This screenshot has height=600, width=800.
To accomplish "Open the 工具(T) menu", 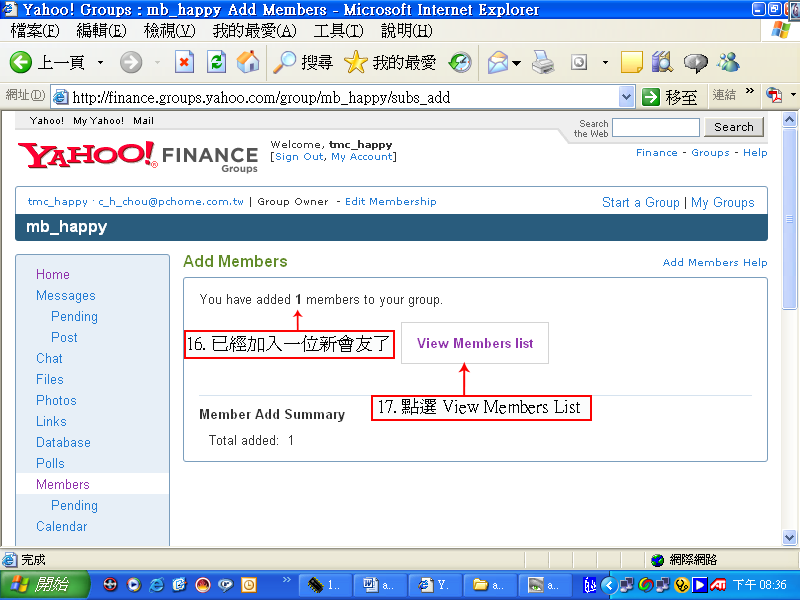I will 337,31.
